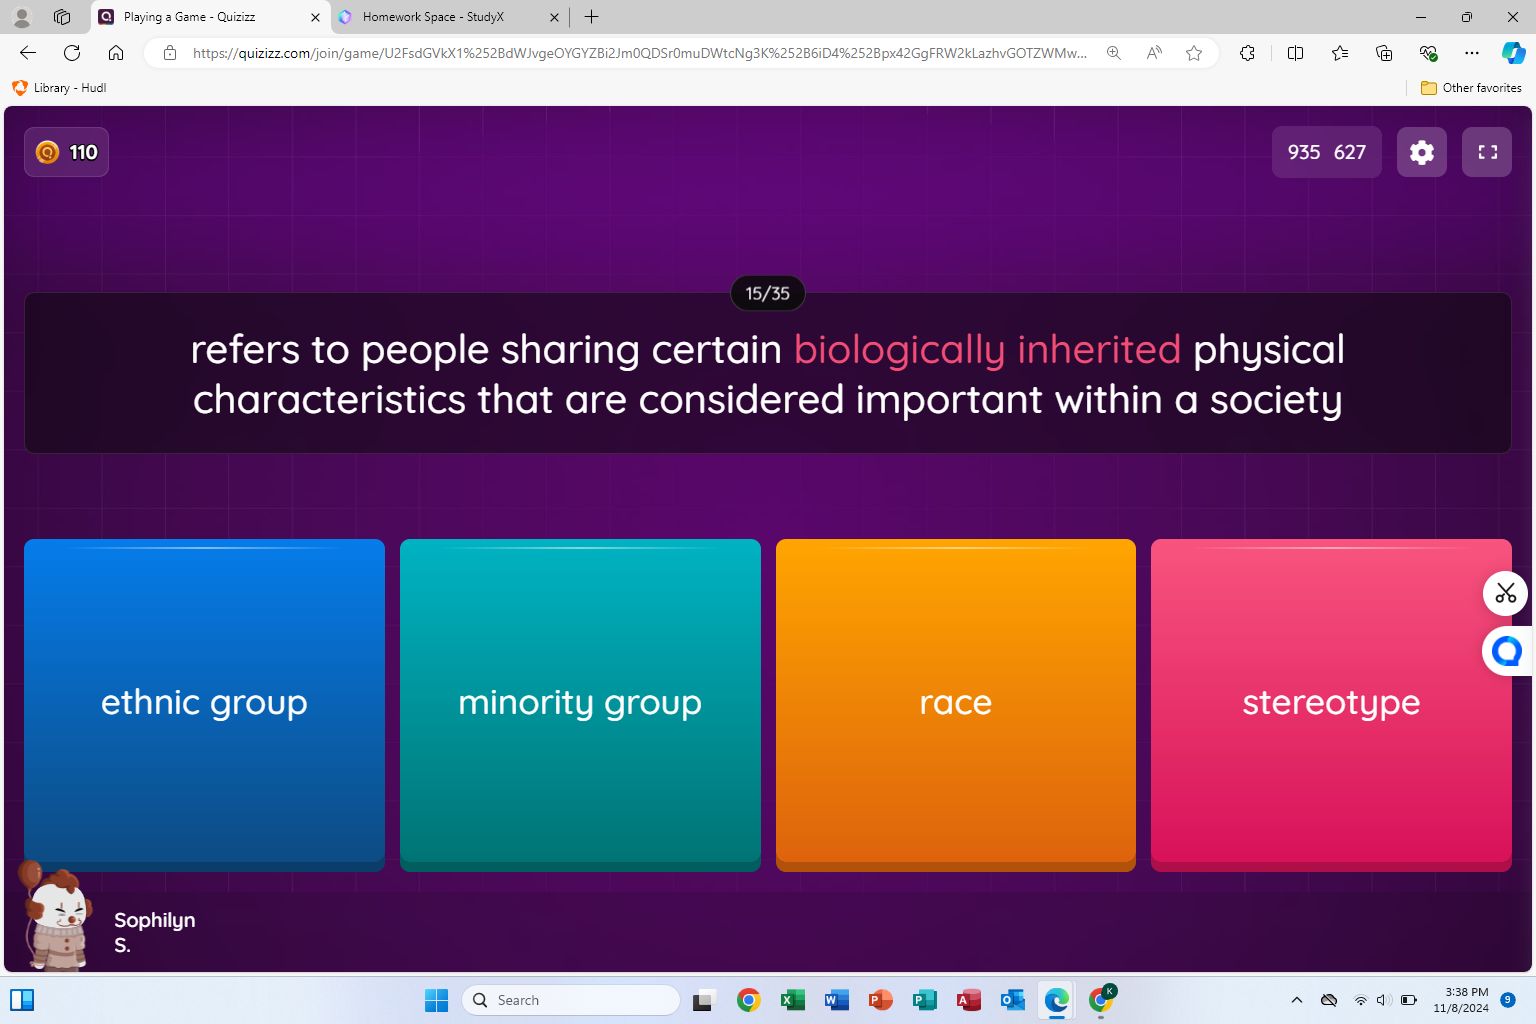Open Word from taskbar
1536x1024 pixels.
click(837, 1000)
